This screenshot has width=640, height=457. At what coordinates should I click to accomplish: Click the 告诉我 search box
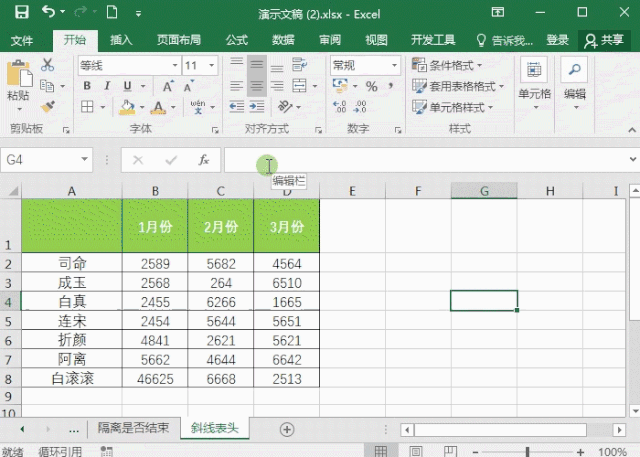tap(504, 40)
